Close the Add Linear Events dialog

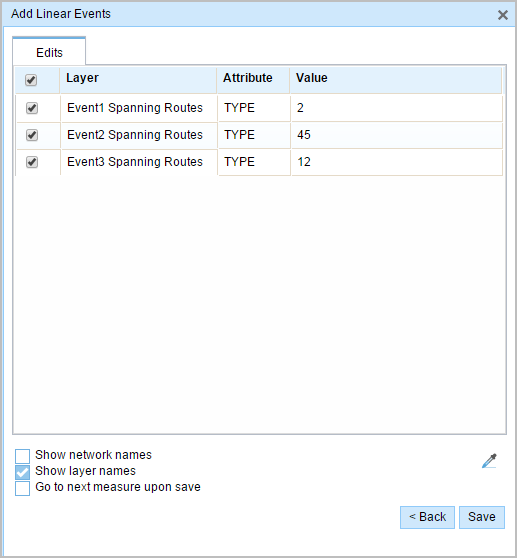502,15
